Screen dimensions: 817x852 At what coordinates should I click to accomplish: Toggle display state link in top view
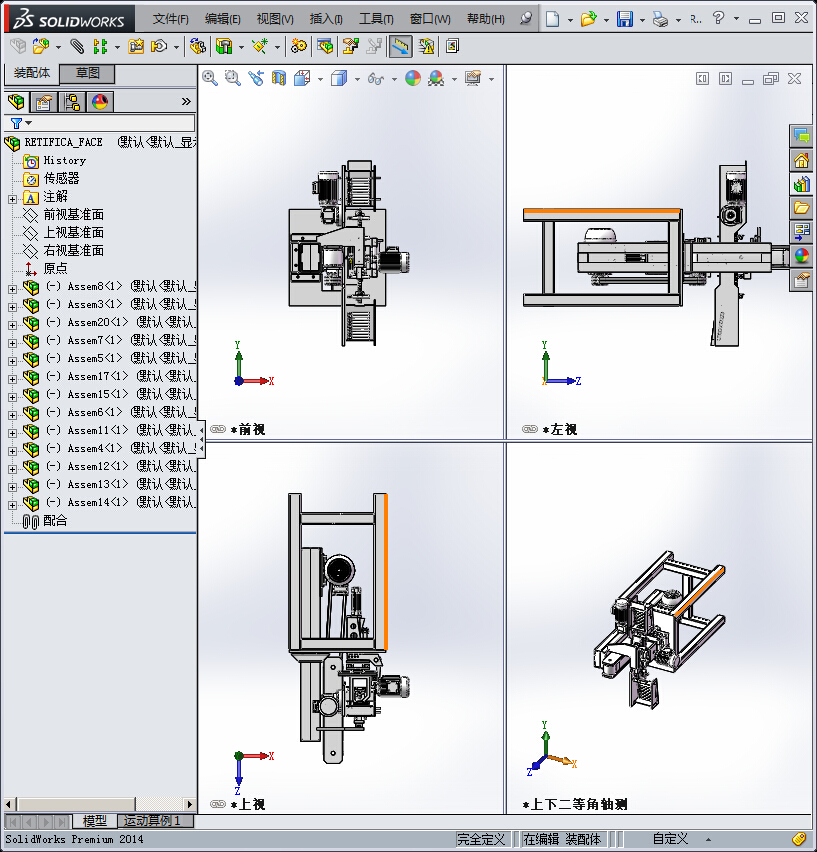(218, 804)
